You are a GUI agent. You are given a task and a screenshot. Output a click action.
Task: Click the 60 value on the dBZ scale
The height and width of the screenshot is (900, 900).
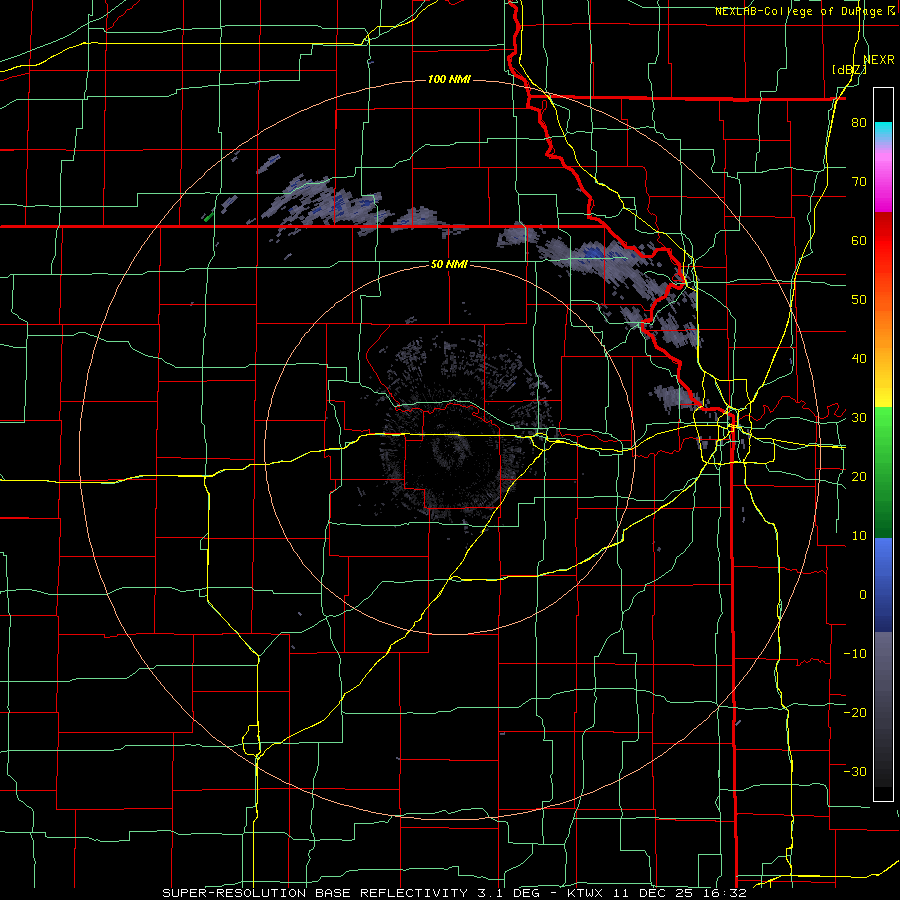coord(859,240)
